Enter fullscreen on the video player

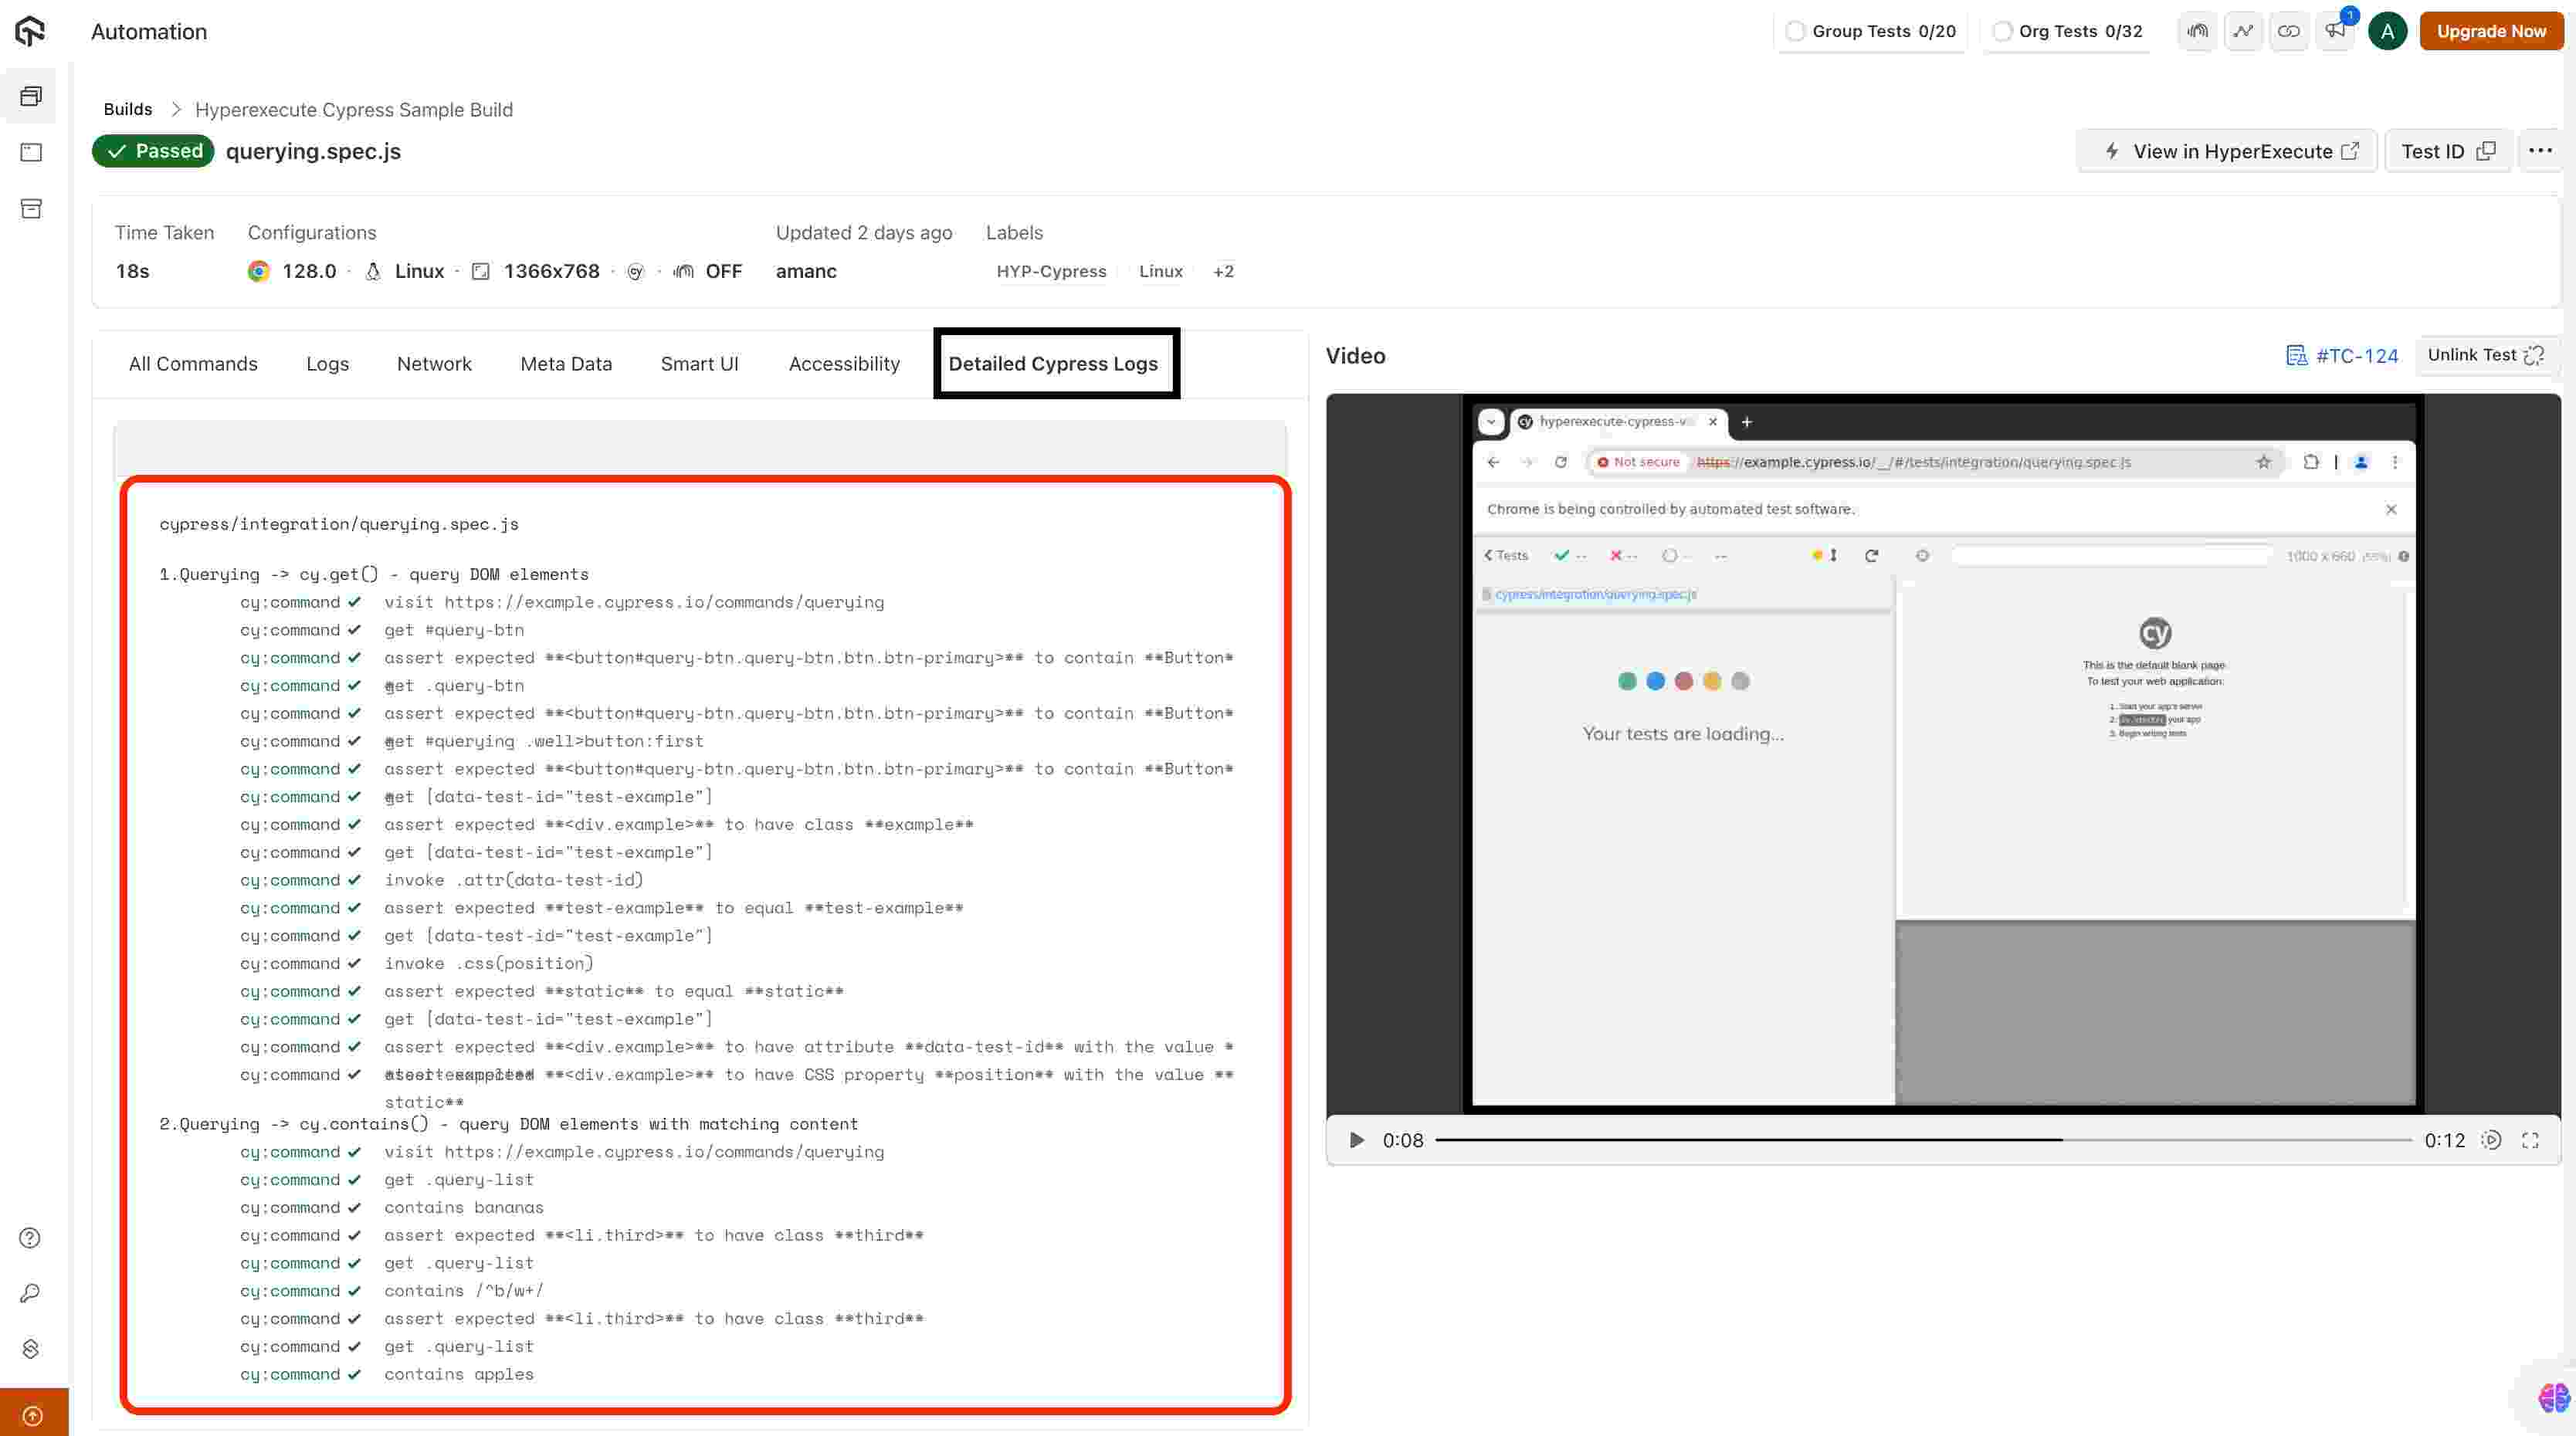[x=2530, y=1140]
